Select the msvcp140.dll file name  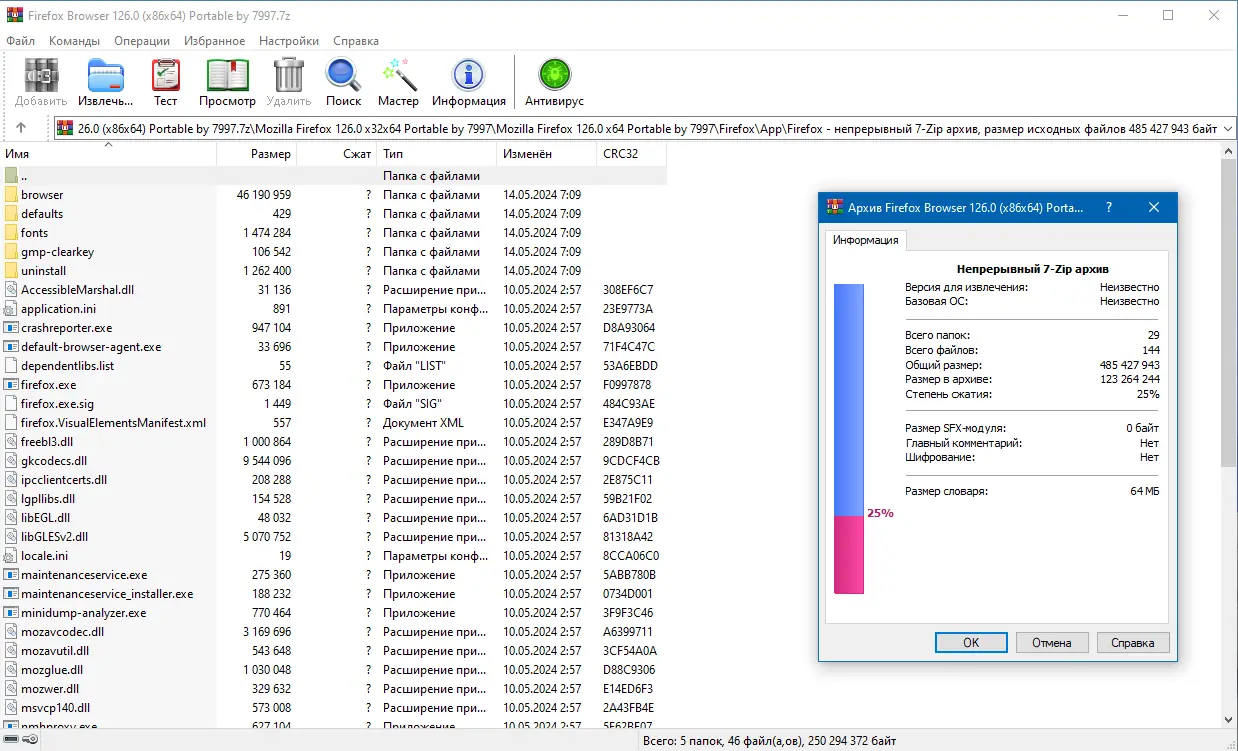coord(55,708)
